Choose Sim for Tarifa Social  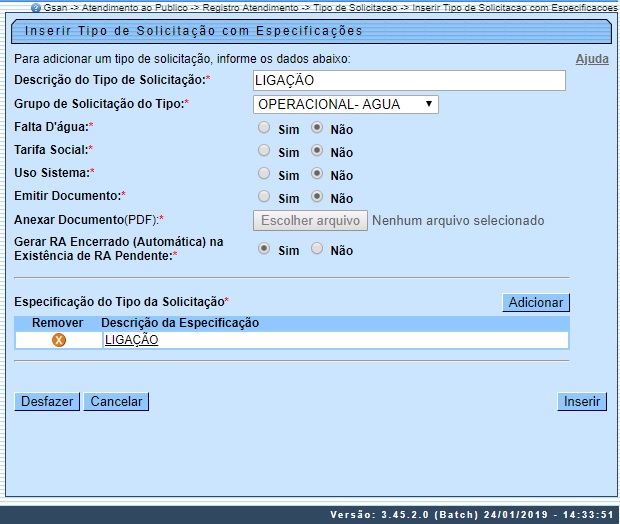tap(264, 151)
